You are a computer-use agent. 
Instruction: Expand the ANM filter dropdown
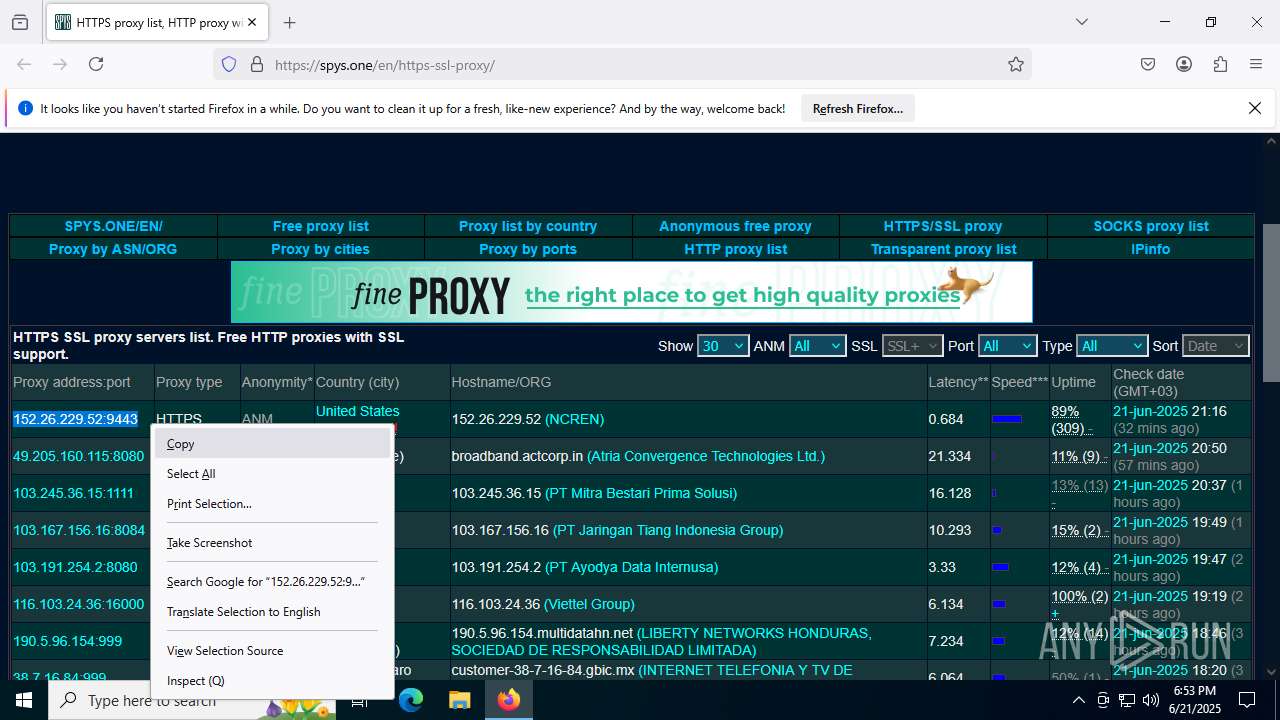click(817, 346)
